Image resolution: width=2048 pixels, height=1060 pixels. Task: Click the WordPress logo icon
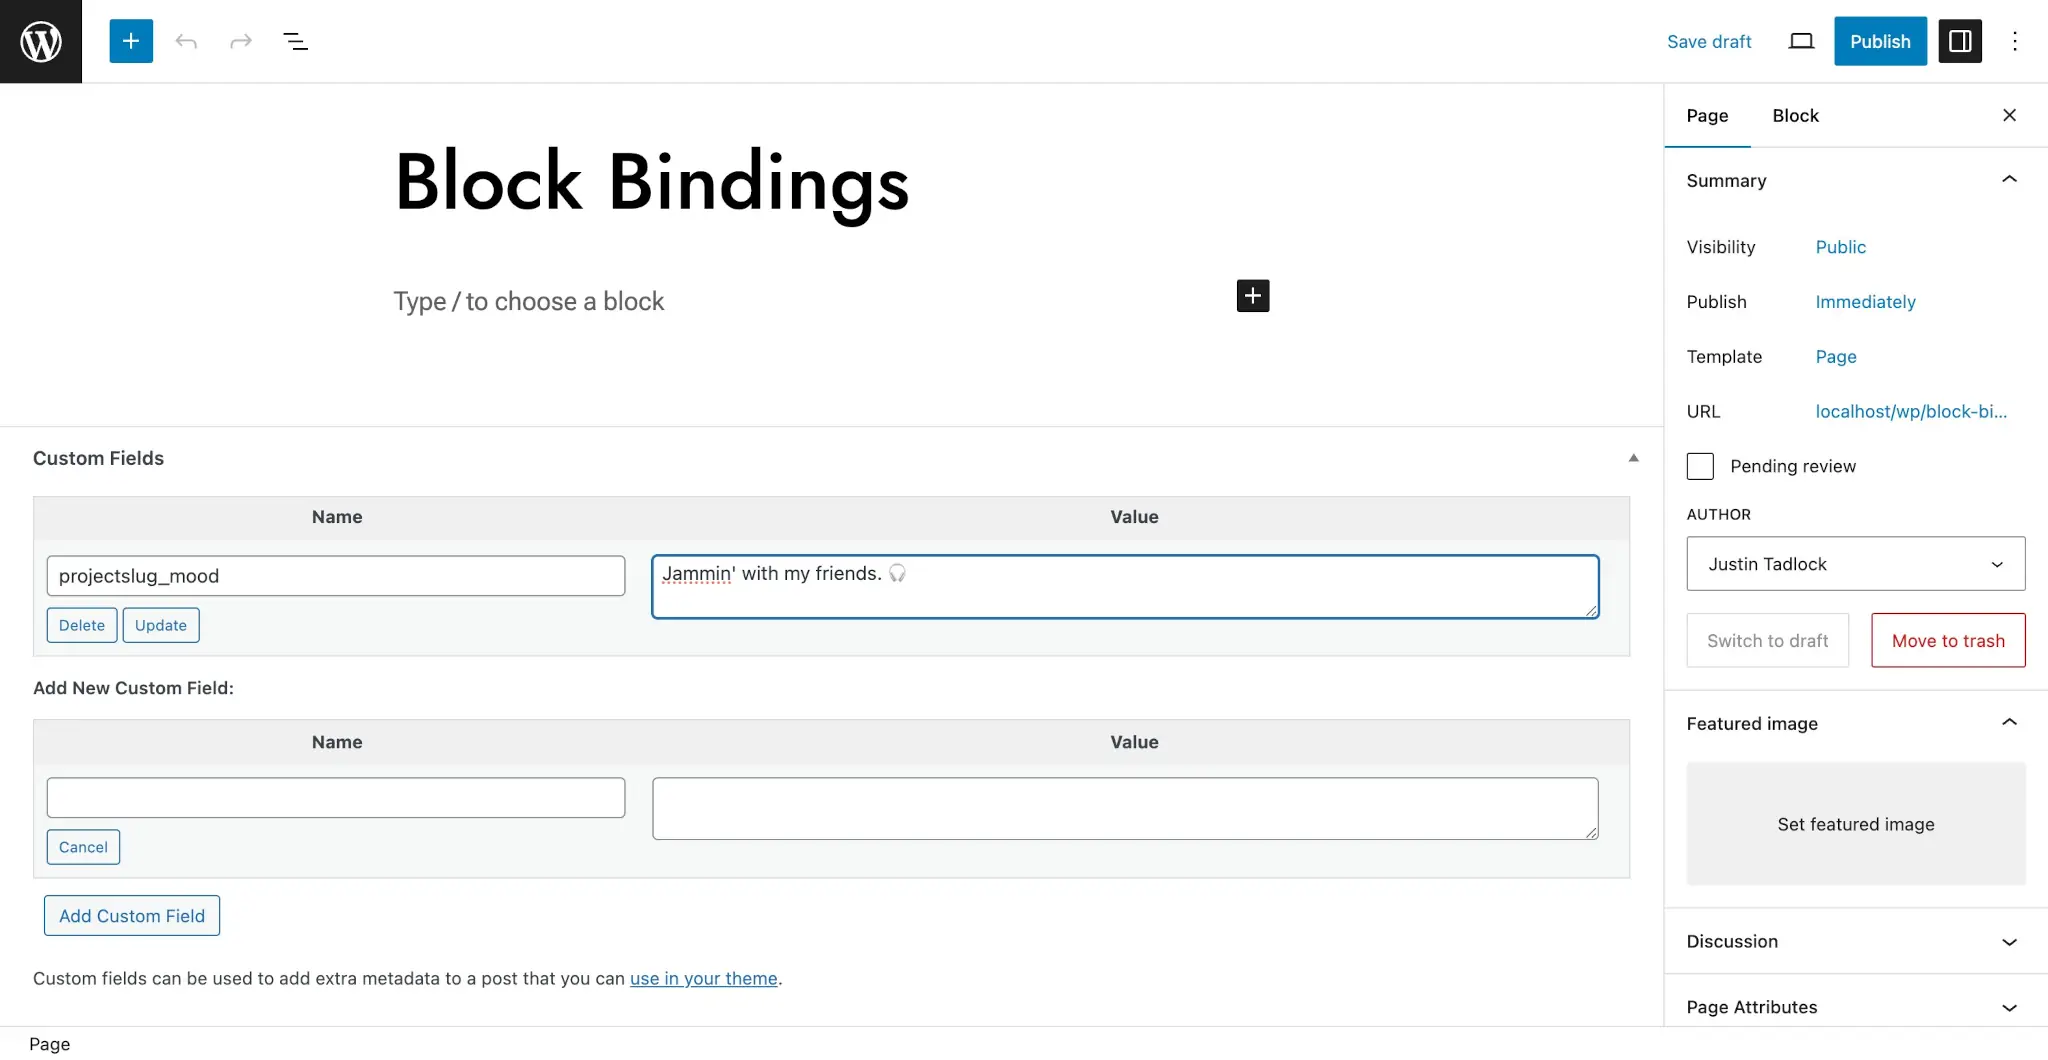[41, 41]
